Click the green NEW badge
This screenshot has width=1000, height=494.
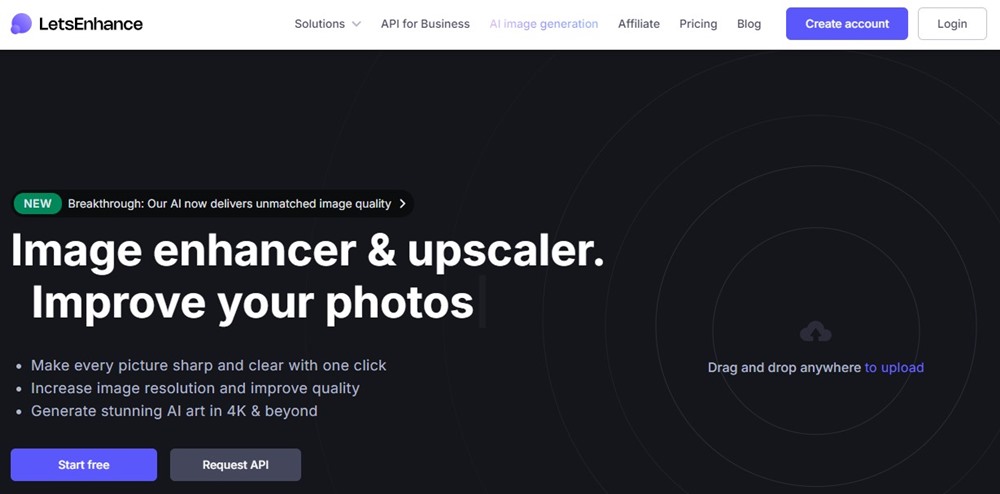click(38, 204)
